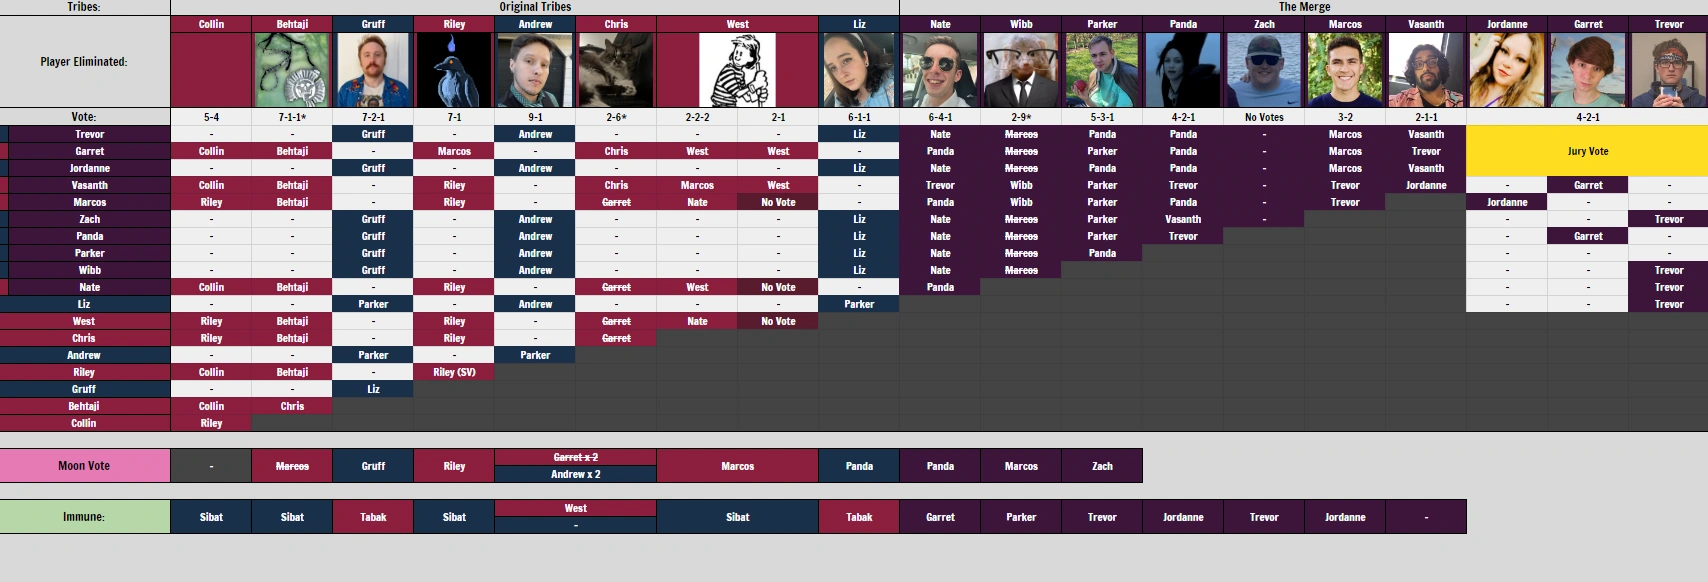
Task: Click Parker's eliminated player photo
Action: pyautogui.click(x=1102, y=70)
